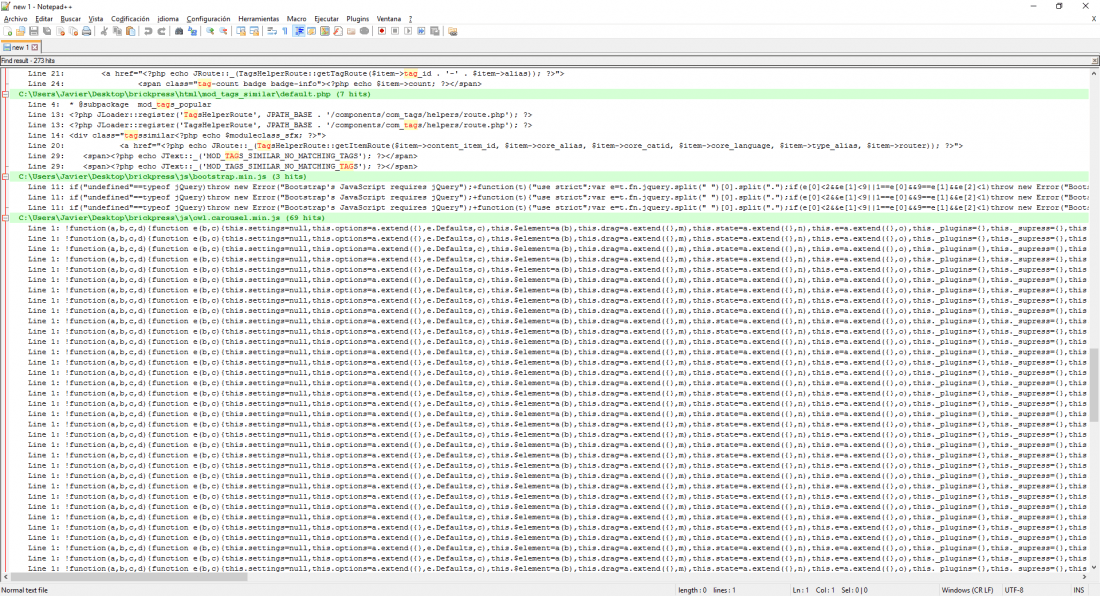The image size is (1100, 596).
Task: Open user defined language icon
Action: tap(311, 31)
